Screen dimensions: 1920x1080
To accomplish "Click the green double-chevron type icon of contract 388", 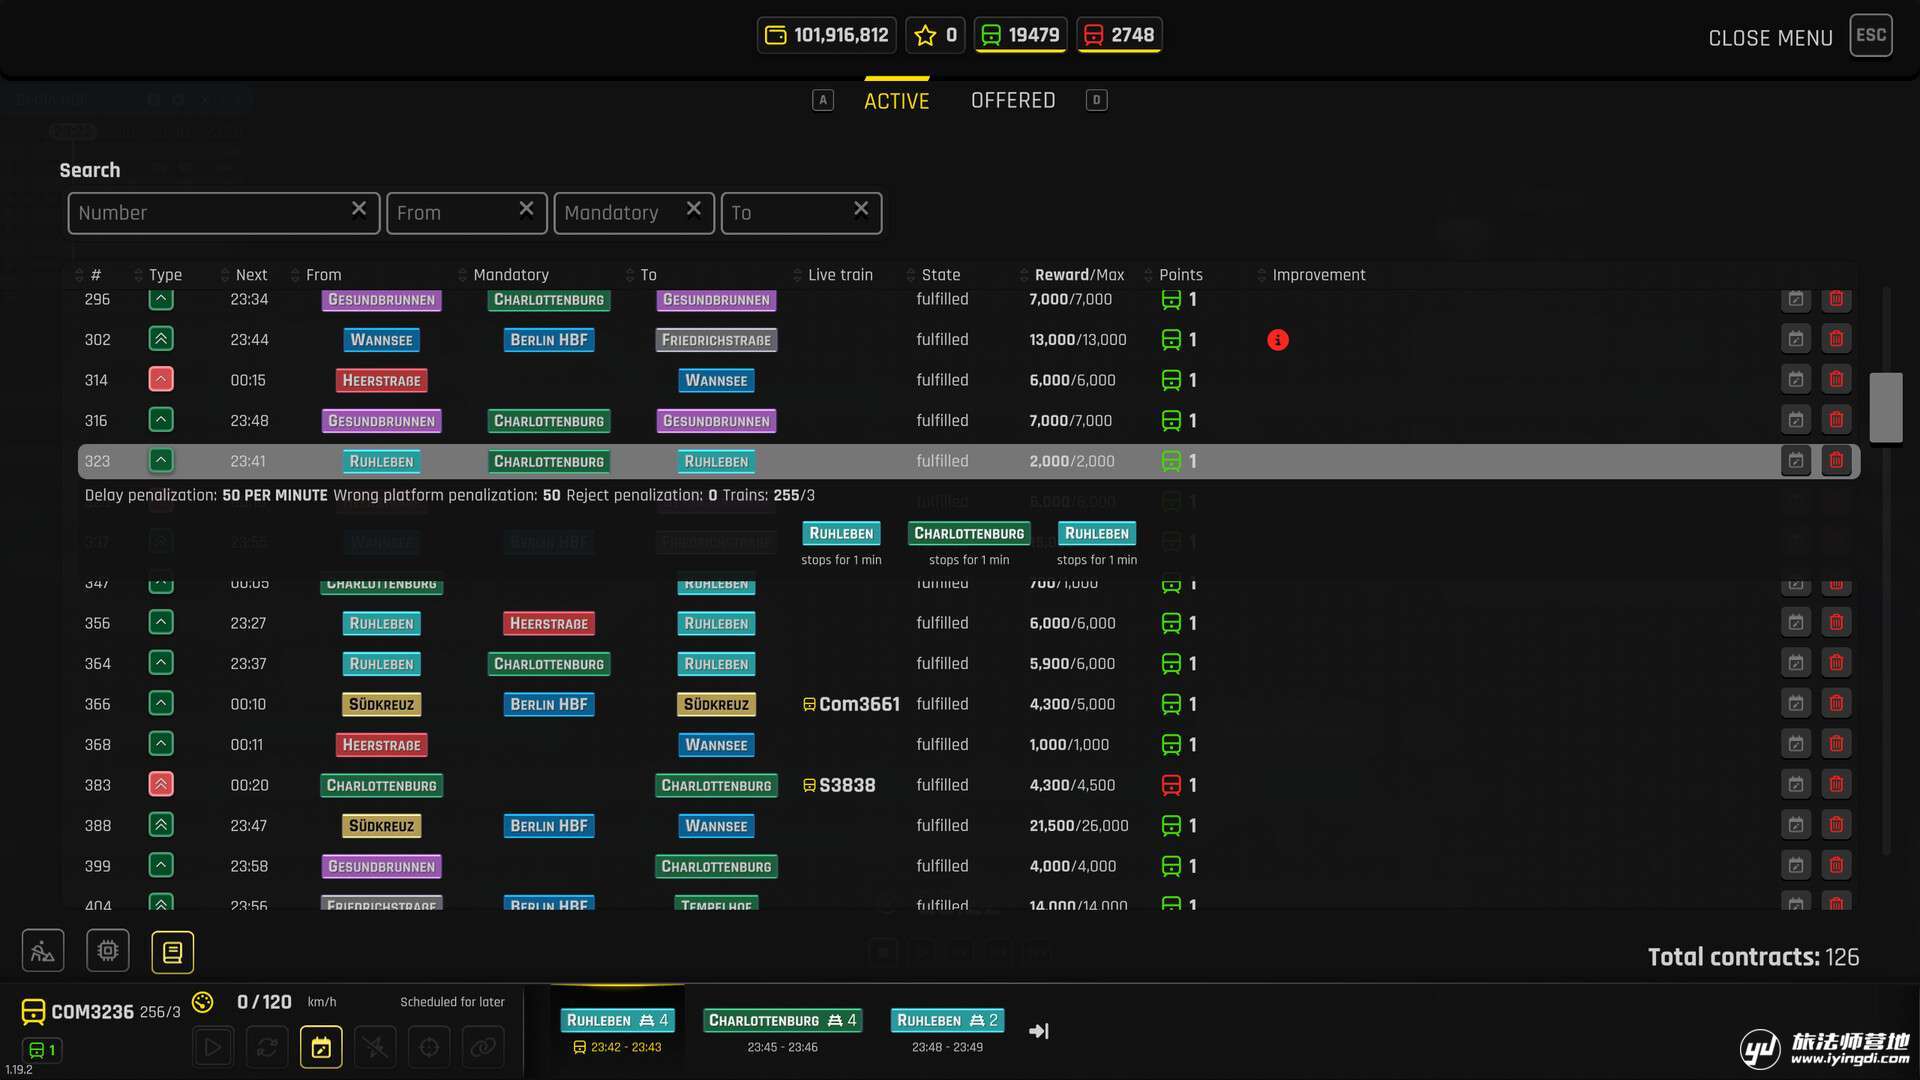I will tap(161, 825).
